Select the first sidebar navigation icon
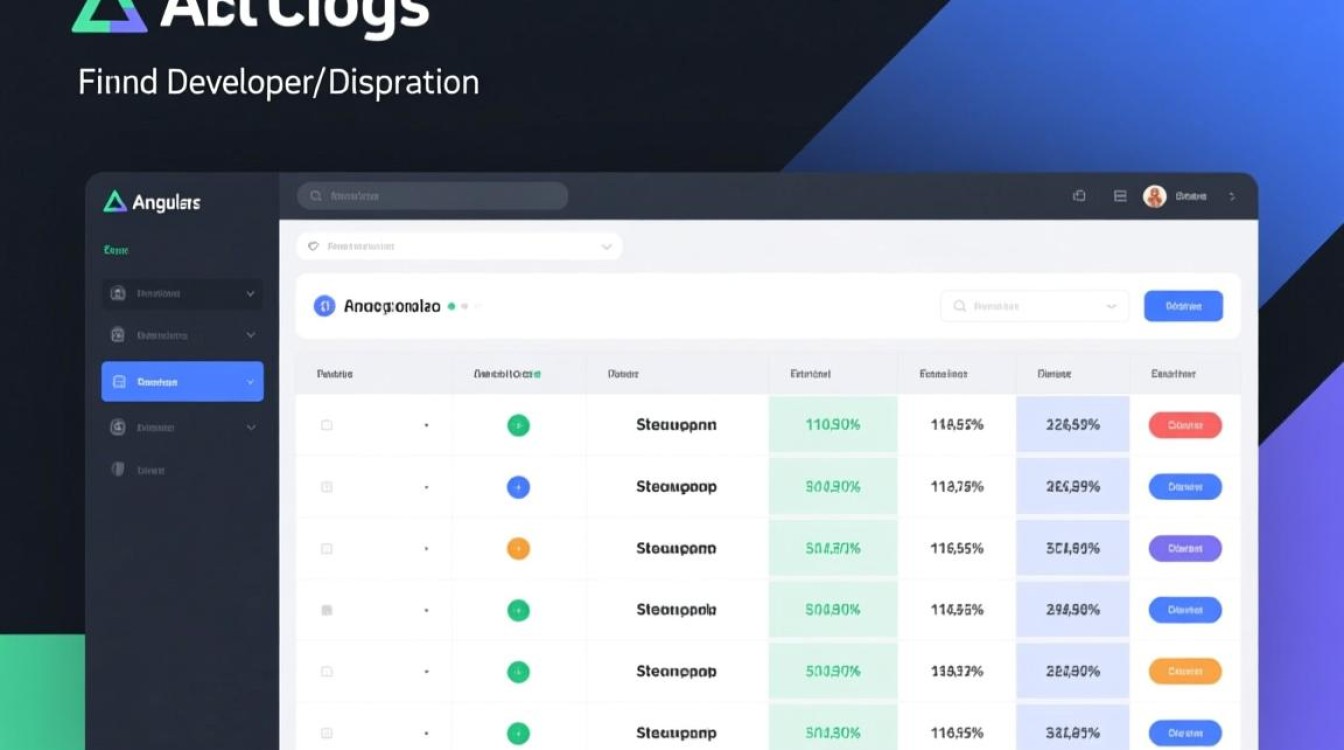 point(118,293)
